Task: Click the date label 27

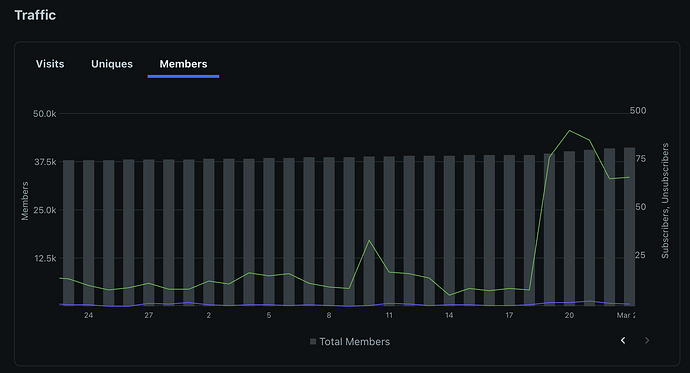Action: click(x=149, y=315)
